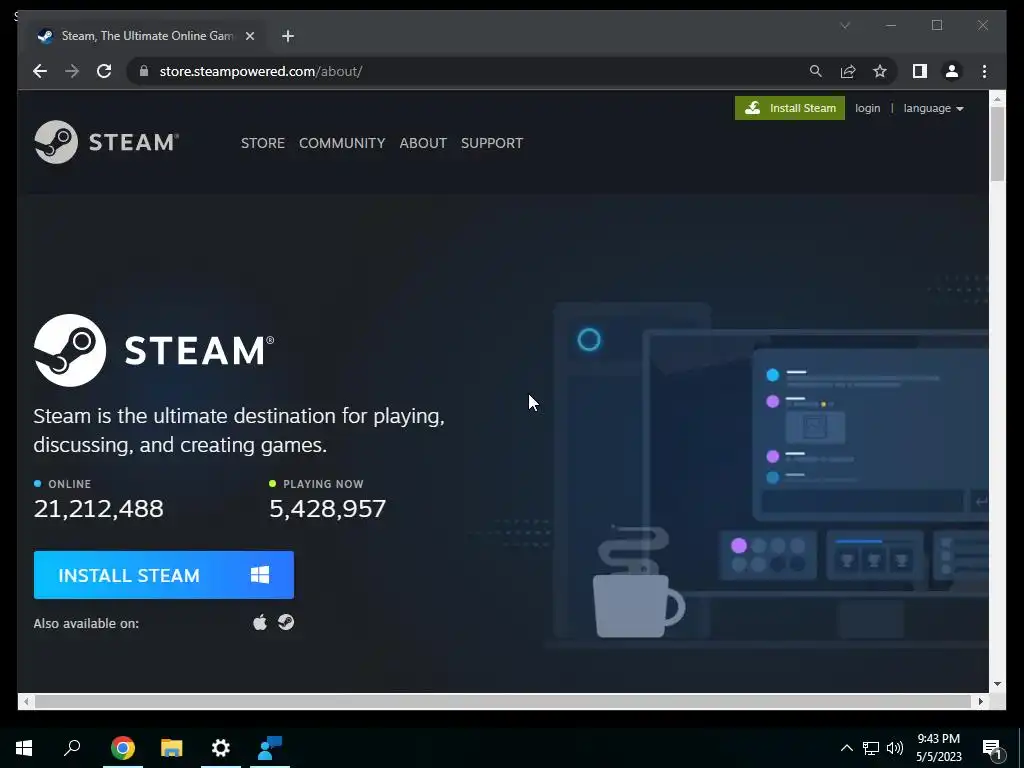Viewport: 1024px width, 768px height.
Task: Click the playing now count 5,428,957
Action: (x=328, y=508)
